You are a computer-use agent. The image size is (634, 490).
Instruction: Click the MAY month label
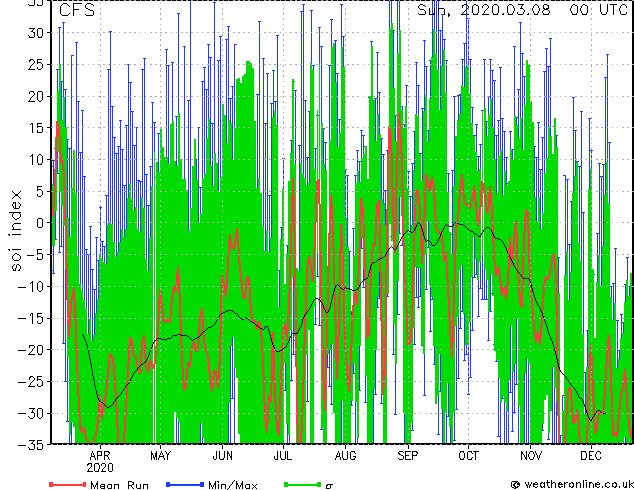coord(161,456)
